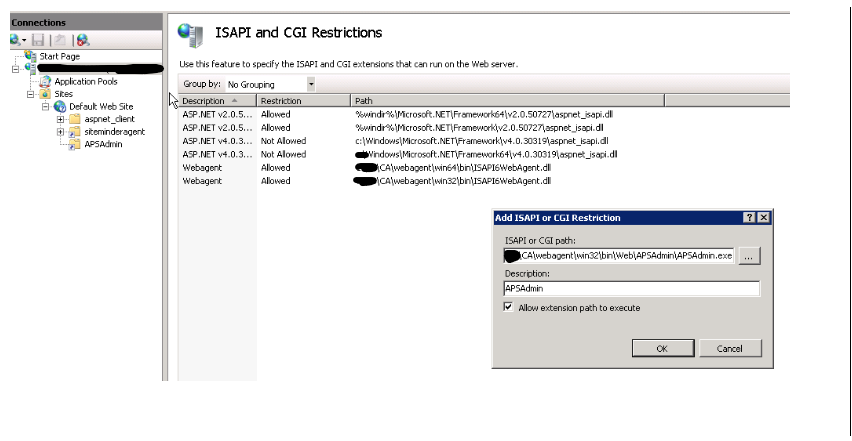Screen dimensions: 852x441
Task: Collapse the server node in Connections tree
Action: (x=15, y=69)
